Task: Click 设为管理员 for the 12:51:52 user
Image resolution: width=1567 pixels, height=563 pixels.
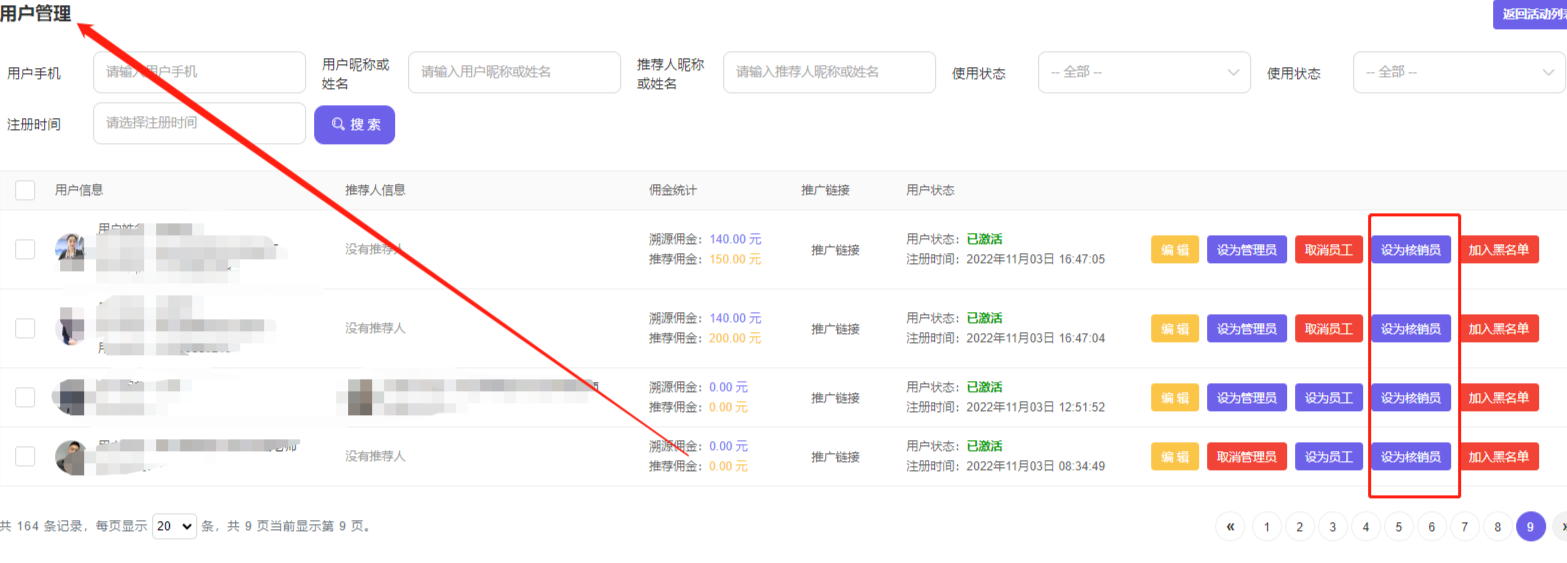Action: (1246, 397)
